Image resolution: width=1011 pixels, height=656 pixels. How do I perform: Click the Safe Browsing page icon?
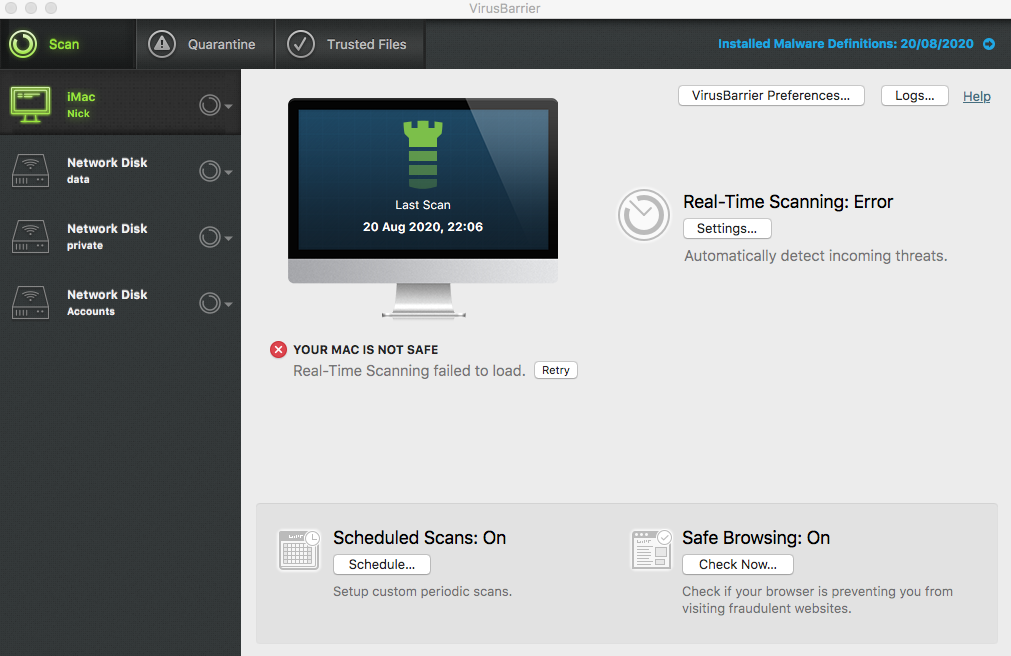pos(652,550)
